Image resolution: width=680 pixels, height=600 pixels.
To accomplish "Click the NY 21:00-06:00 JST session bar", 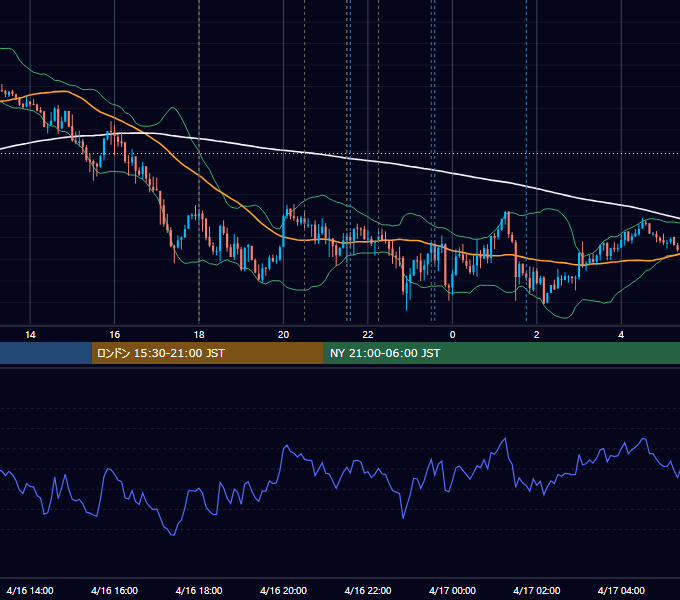I will 502,353.
